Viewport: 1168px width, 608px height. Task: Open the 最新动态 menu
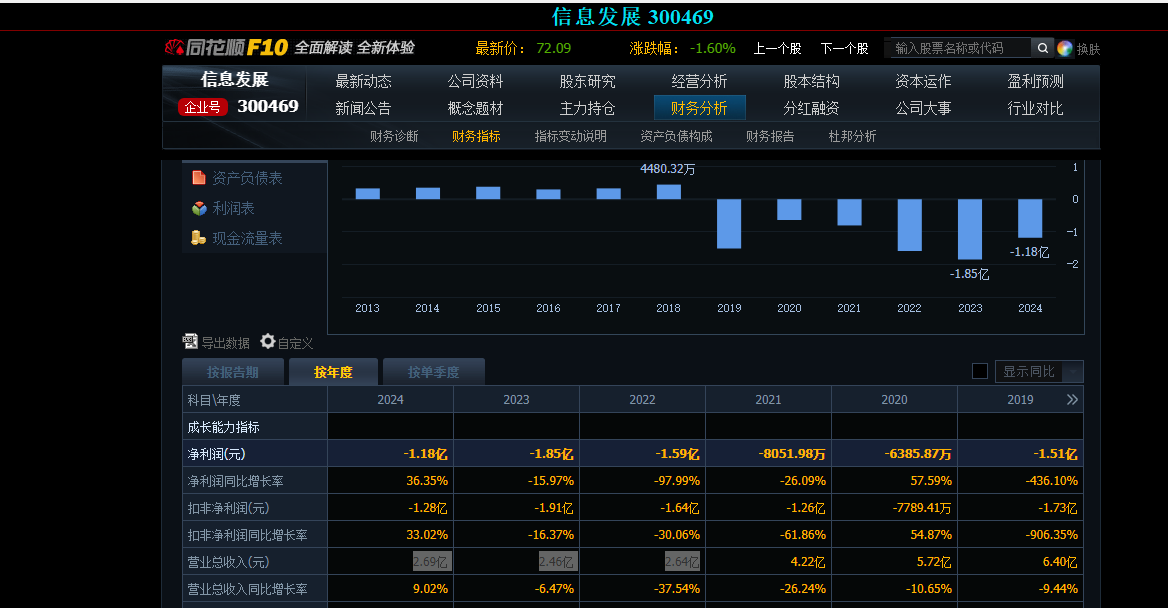tap(364, 81)
